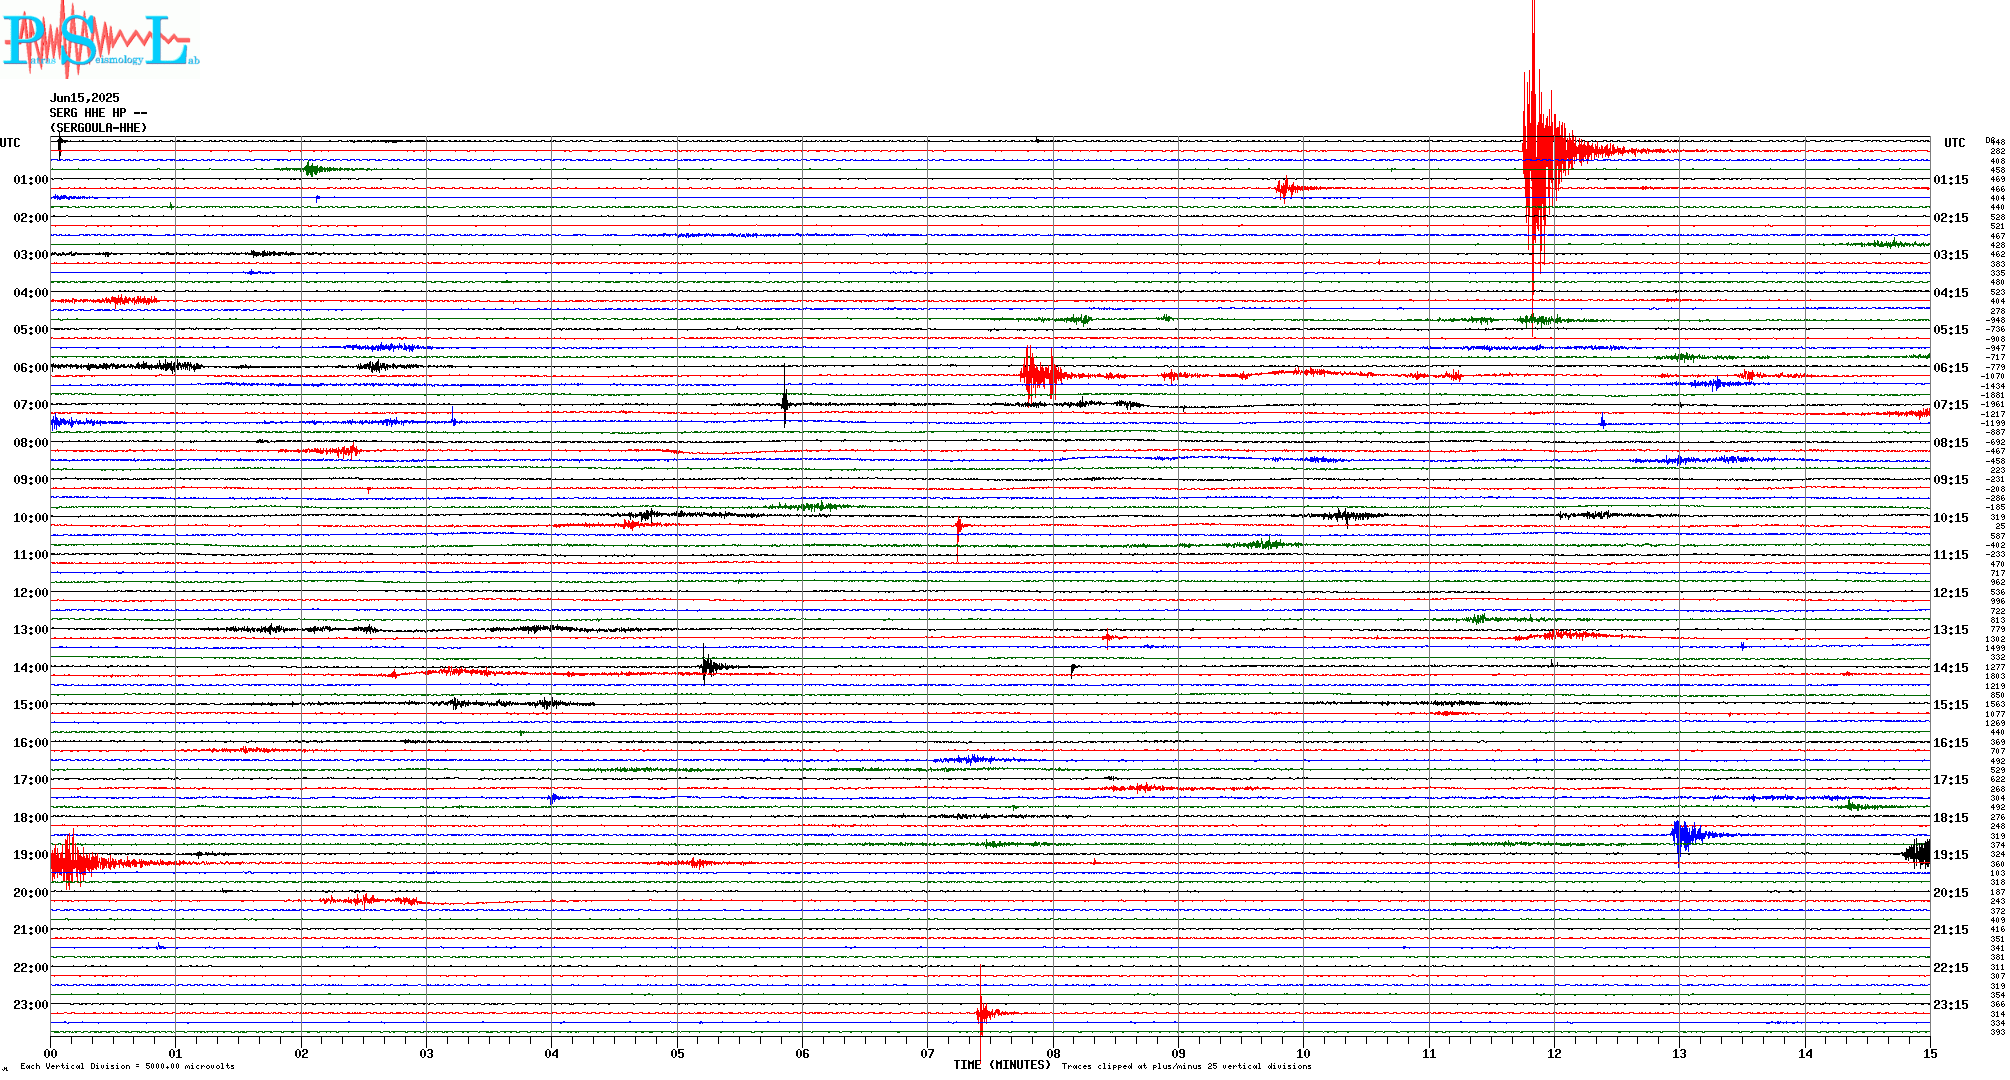
Task: Click minute tick 08 on the bottom axis
Action: (x=1053, y=1053)
